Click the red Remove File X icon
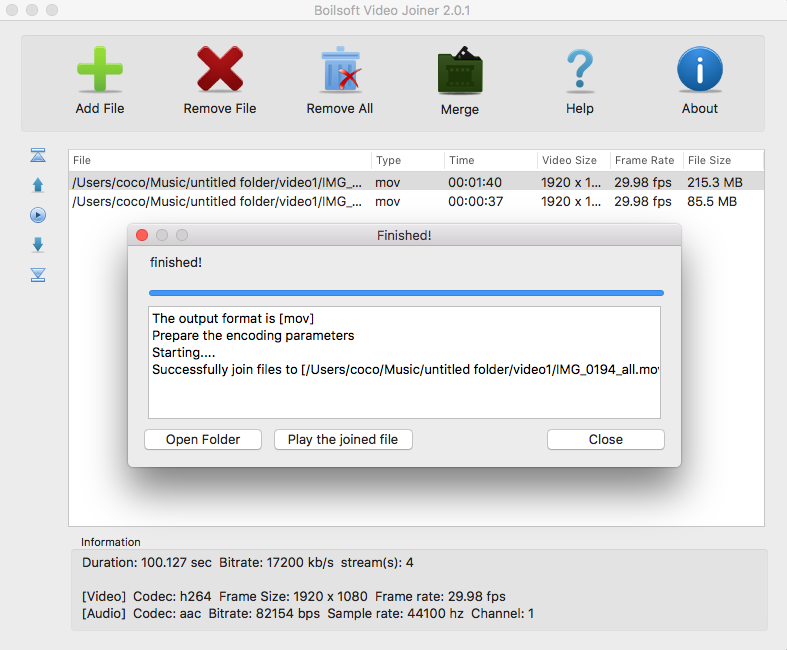This screenshot has width=787, height=650. tap(220, 72)
